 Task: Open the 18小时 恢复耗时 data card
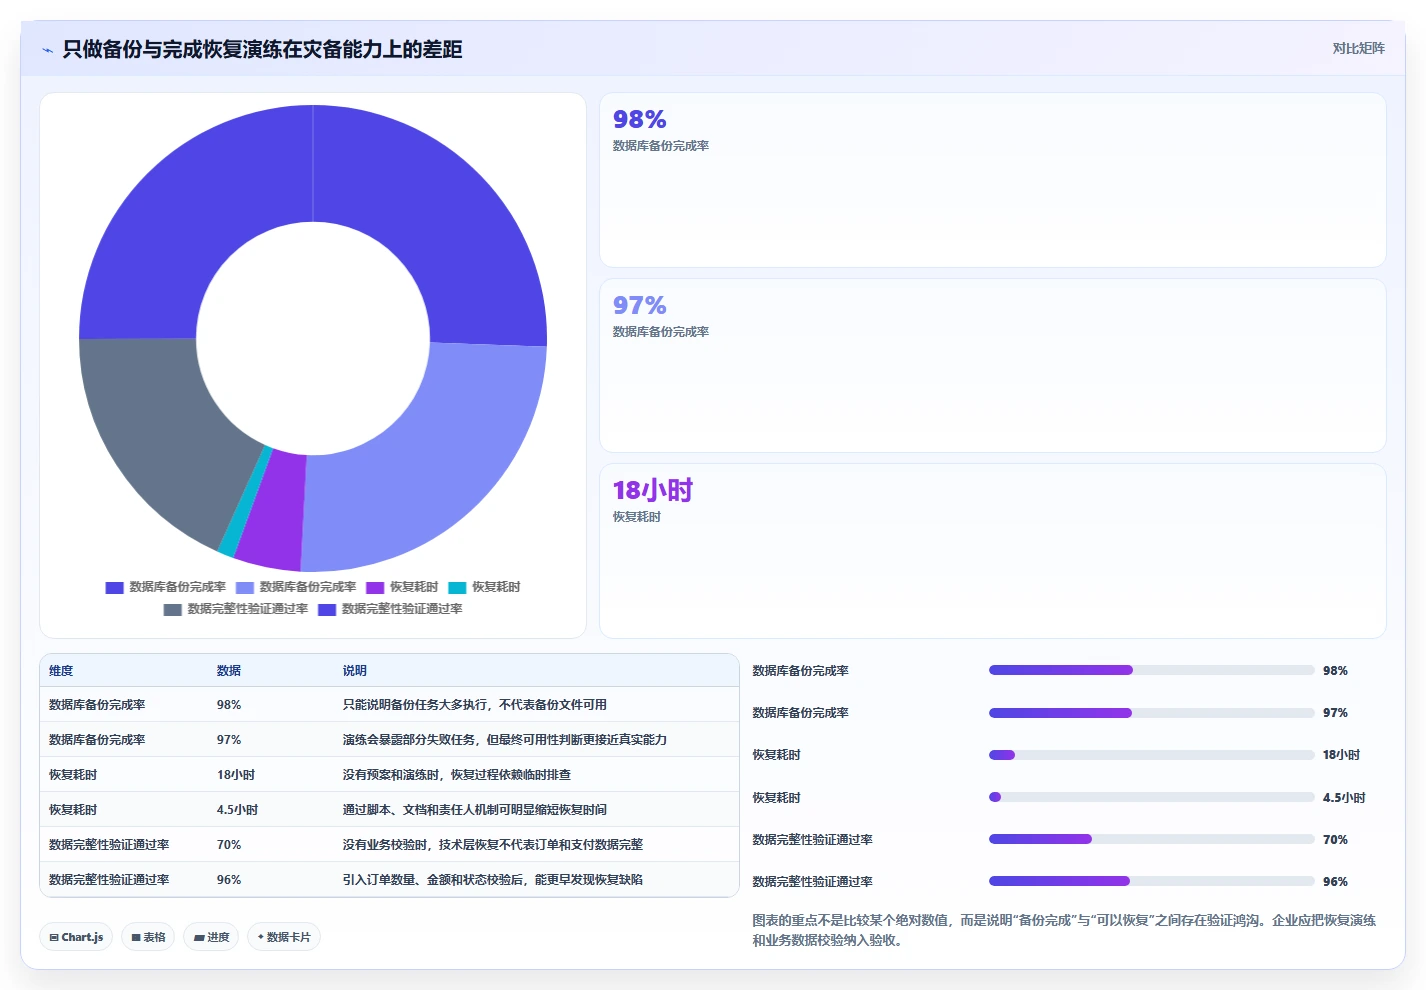point(993,551)
